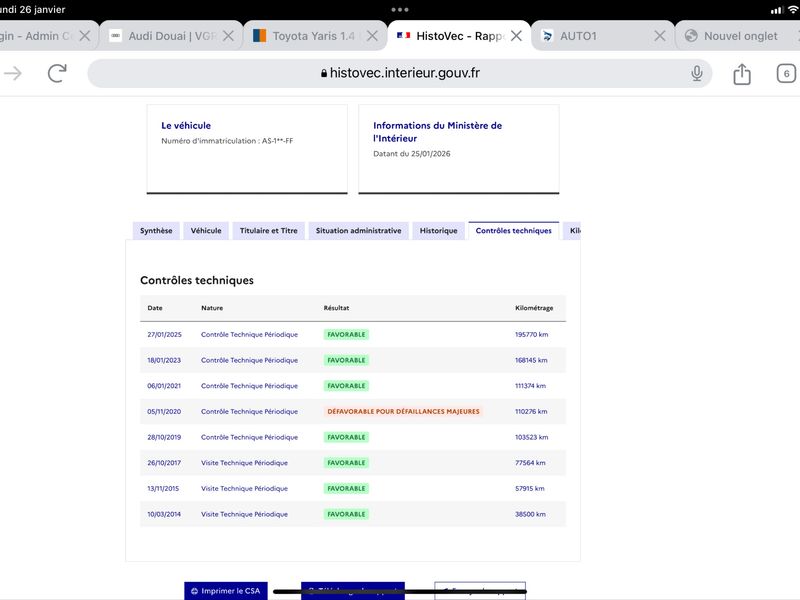Open the tab switcher showing 6 tabs
Viewport: 800px width, 600px height.
tap(786, 74)
